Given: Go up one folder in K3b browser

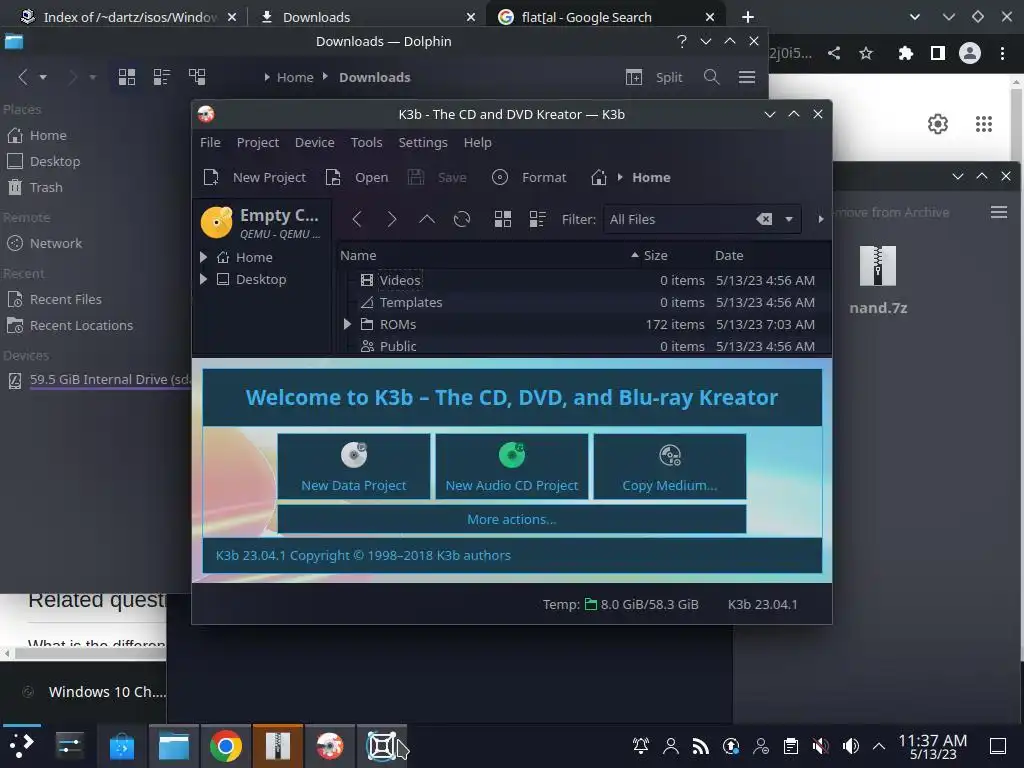Looking at the screenshot, I should [426, 219].
